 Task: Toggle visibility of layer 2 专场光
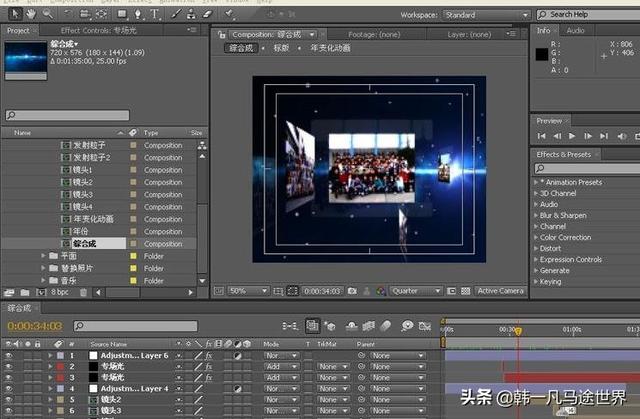8,367
